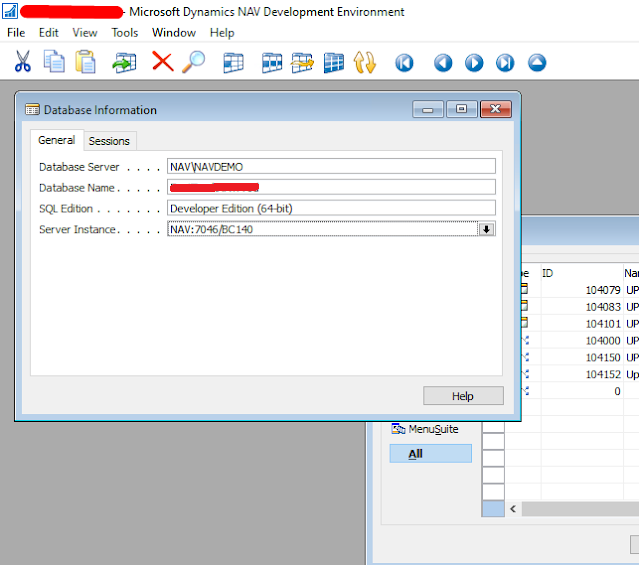Click the horizontal scrollbar left arrow

[x=513, y=509]
